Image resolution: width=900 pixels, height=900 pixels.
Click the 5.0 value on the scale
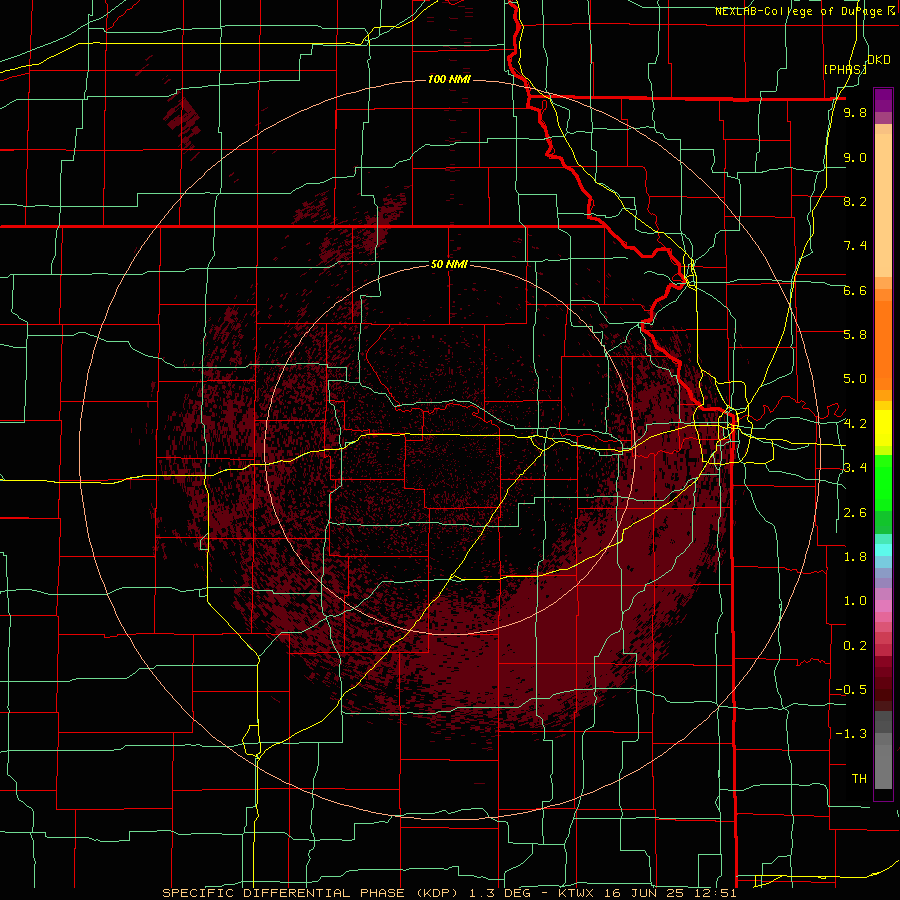[x=855, y=379]
